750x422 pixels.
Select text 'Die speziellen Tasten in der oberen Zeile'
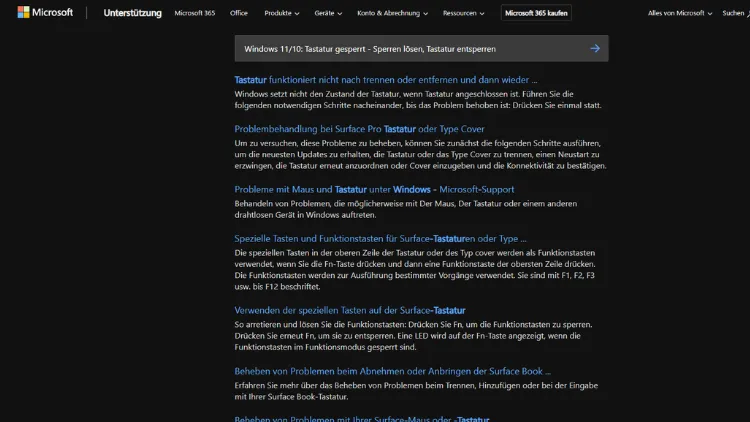[x=306, y=253]
